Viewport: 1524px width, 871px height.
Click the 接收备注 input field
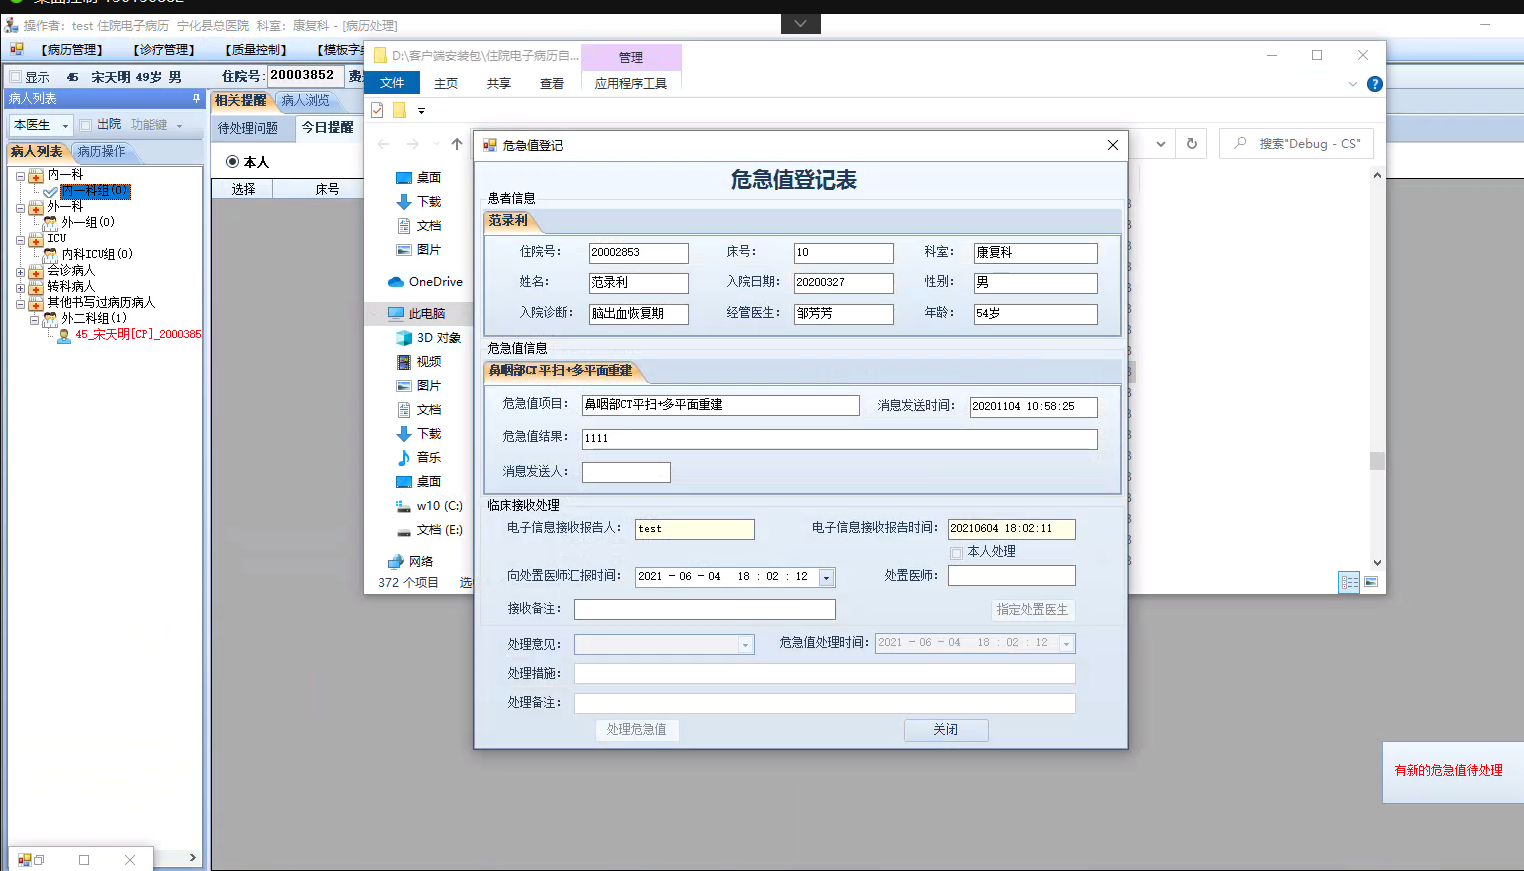[x=704, y=609]
